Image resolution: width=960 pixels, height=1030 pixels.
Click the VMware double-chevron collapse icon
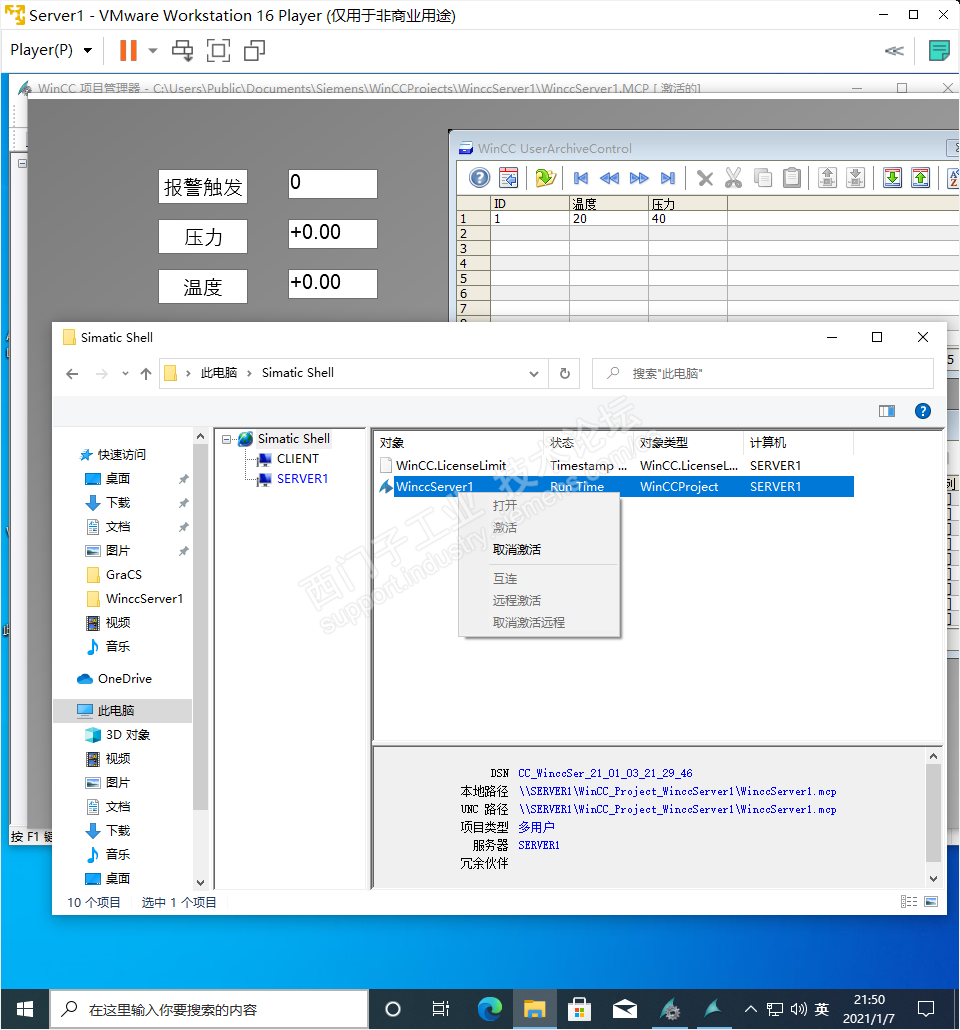tap(894, 51)
